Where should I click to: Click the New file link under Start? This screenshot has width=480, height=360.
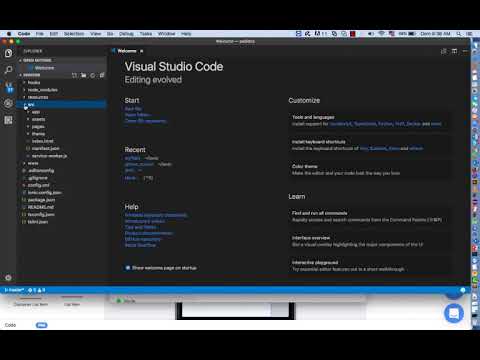pos(133,109)
